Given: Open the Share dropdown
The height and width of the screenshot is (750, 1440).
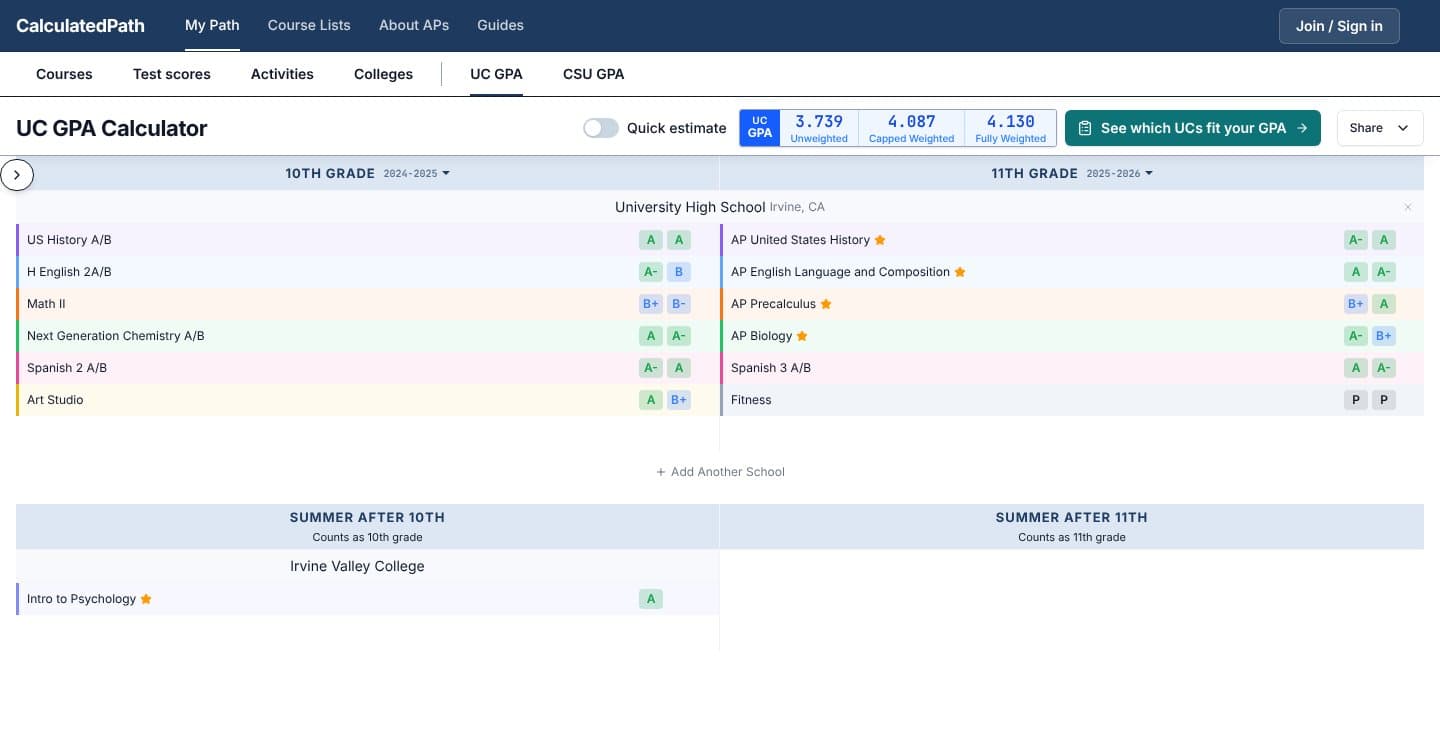Looking at the screenshot, I should 1380,128.
